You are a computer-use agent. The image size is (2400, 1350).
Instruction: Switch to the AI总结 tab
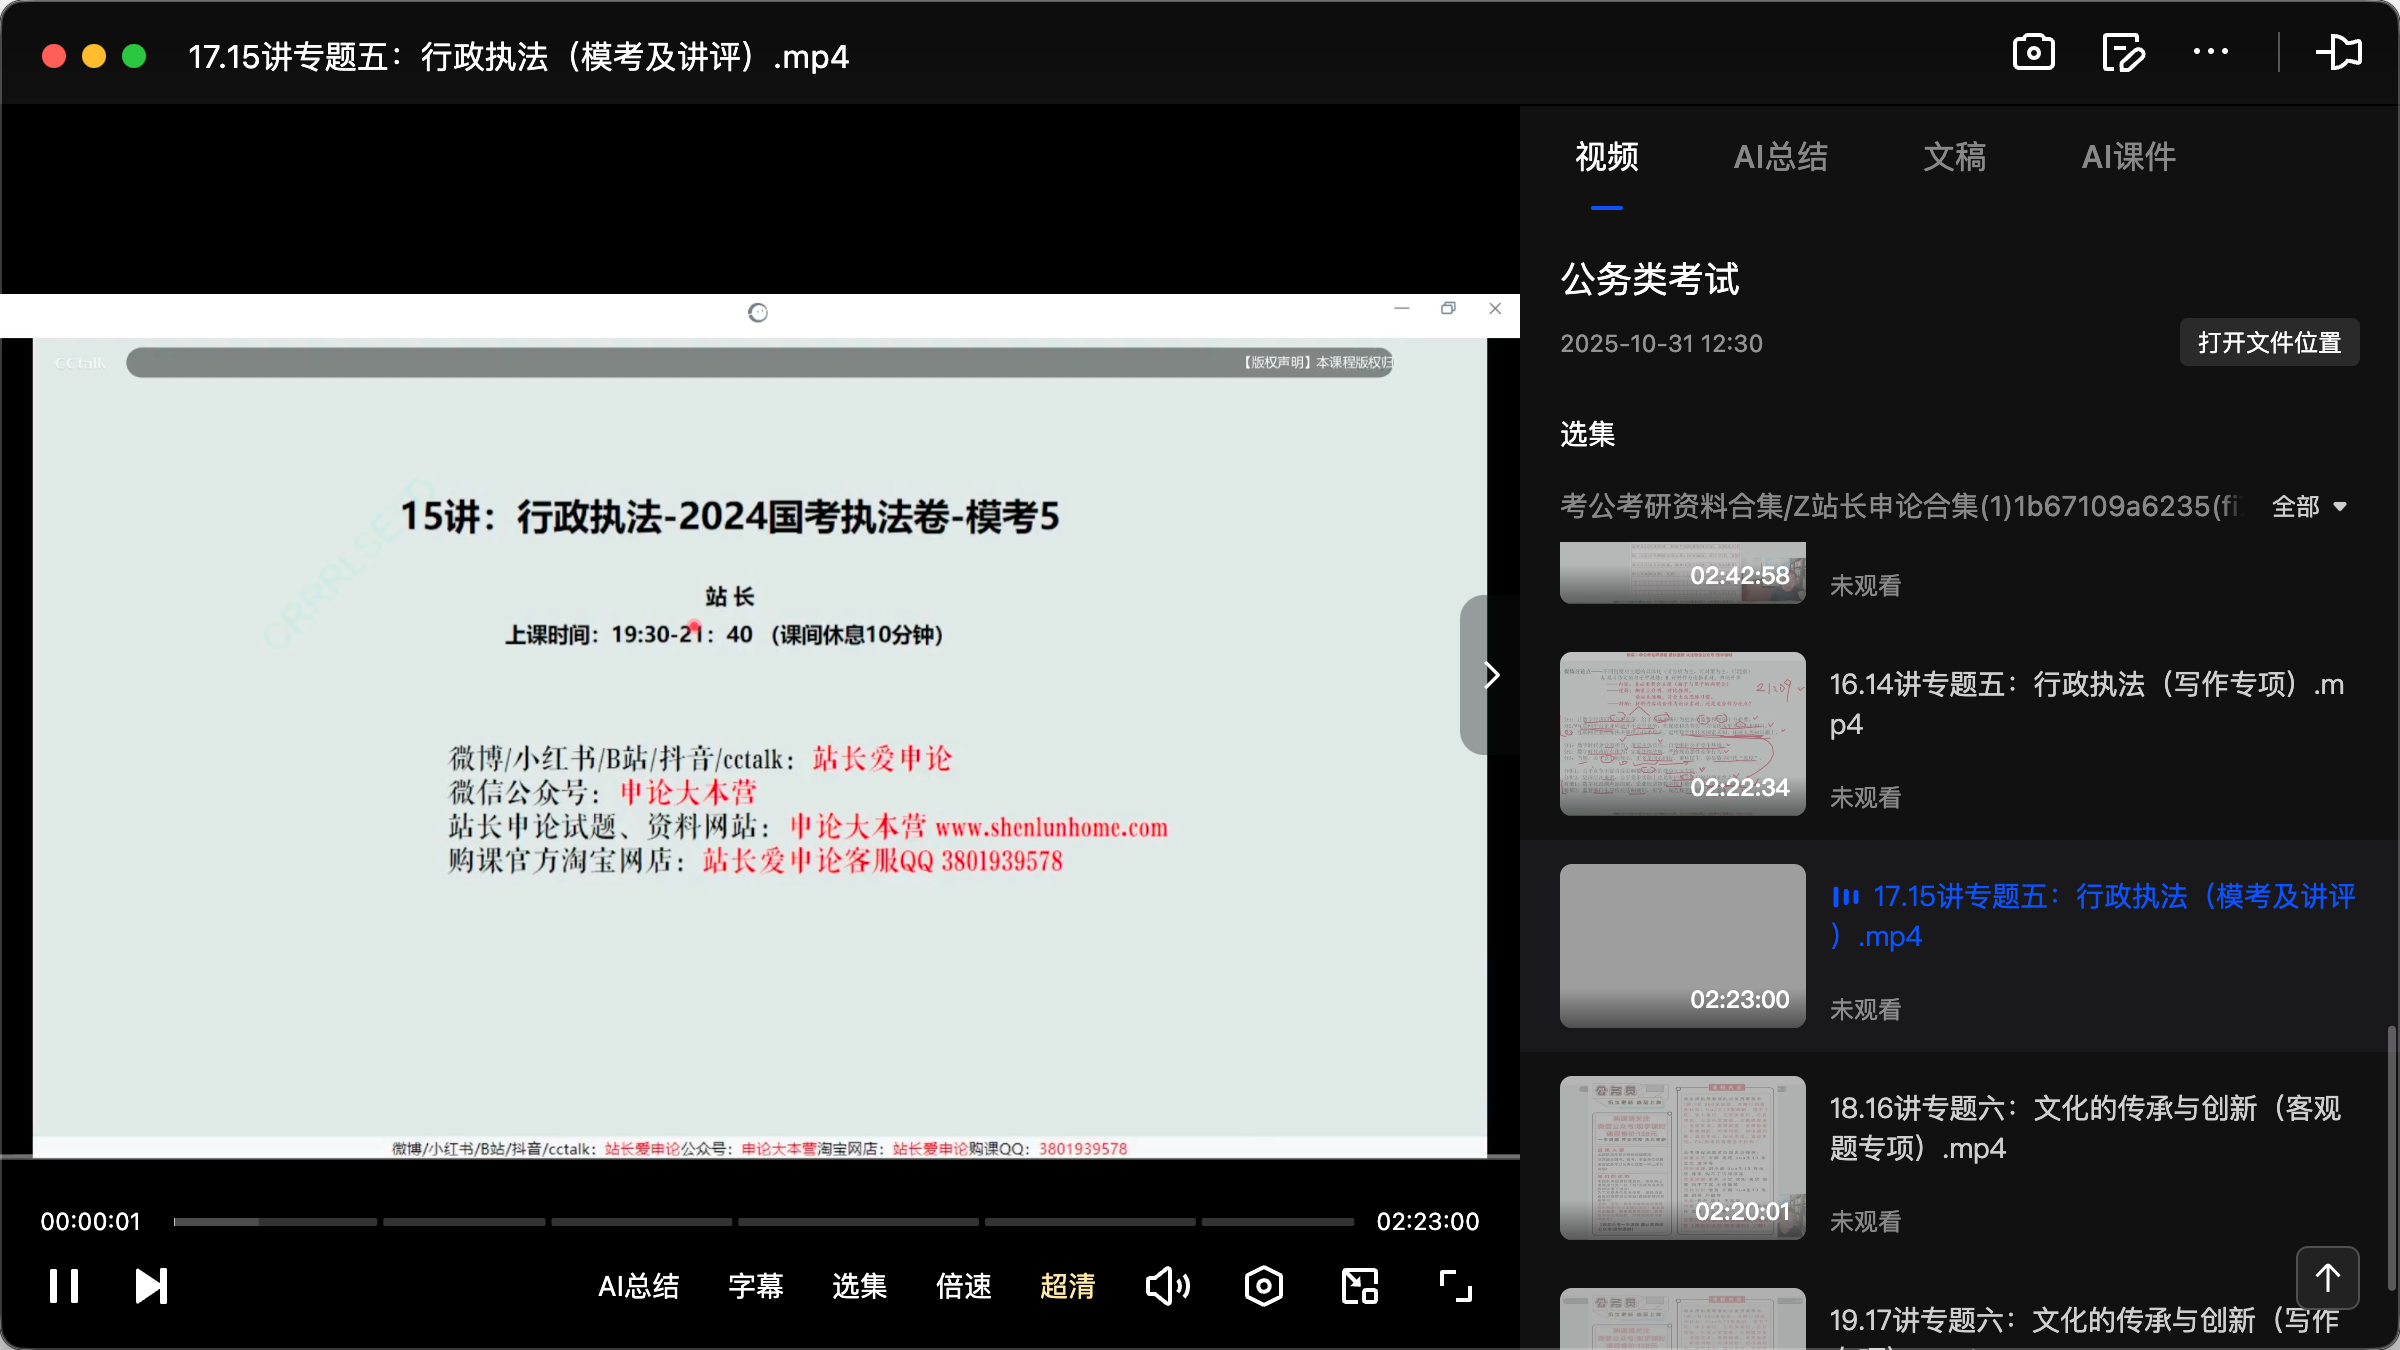1781,157
